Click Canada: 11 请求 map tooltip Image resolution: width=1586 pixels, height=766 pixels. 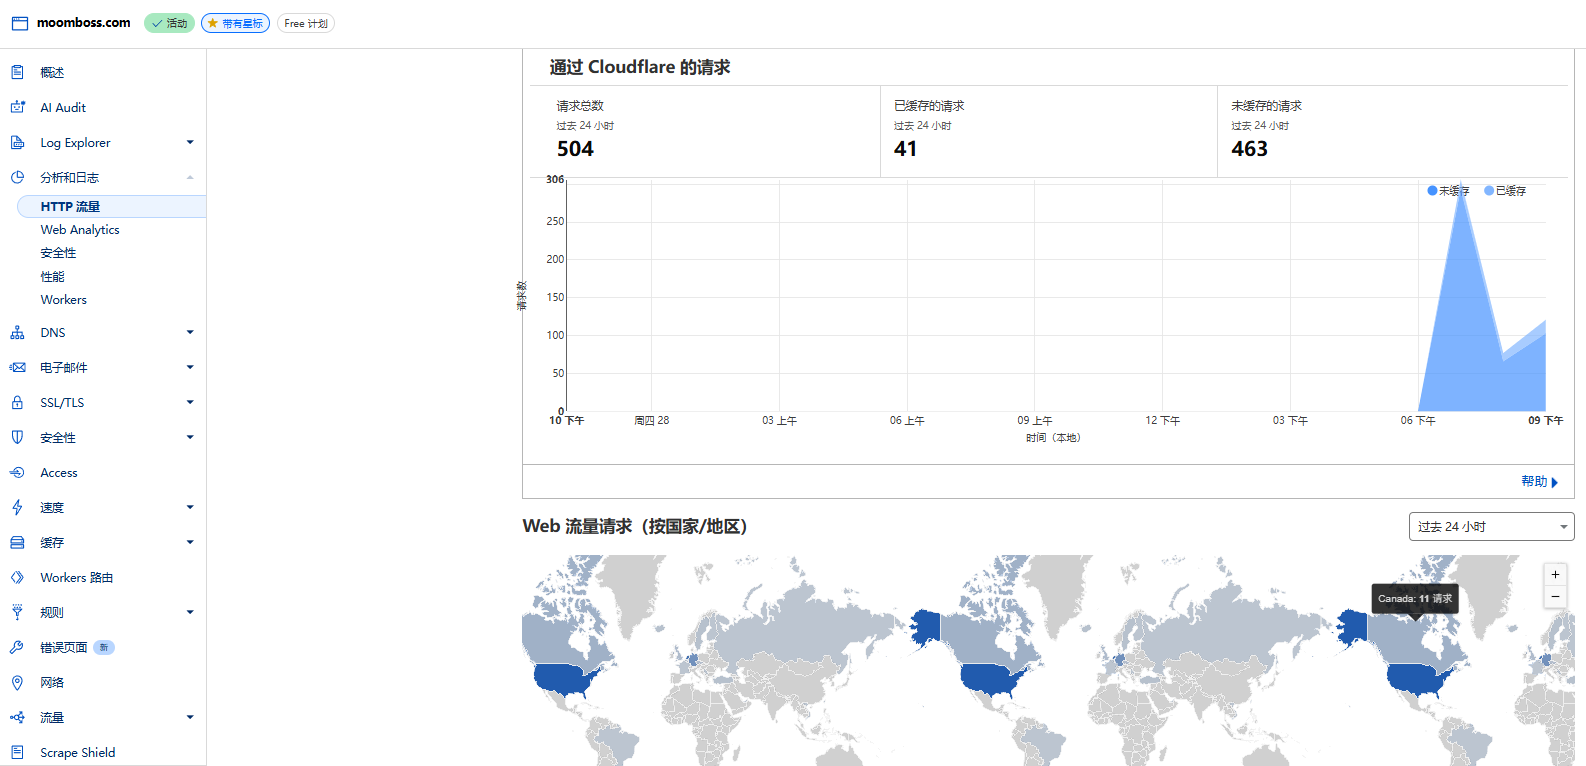pyautogui.click(x=1415, y=598)
